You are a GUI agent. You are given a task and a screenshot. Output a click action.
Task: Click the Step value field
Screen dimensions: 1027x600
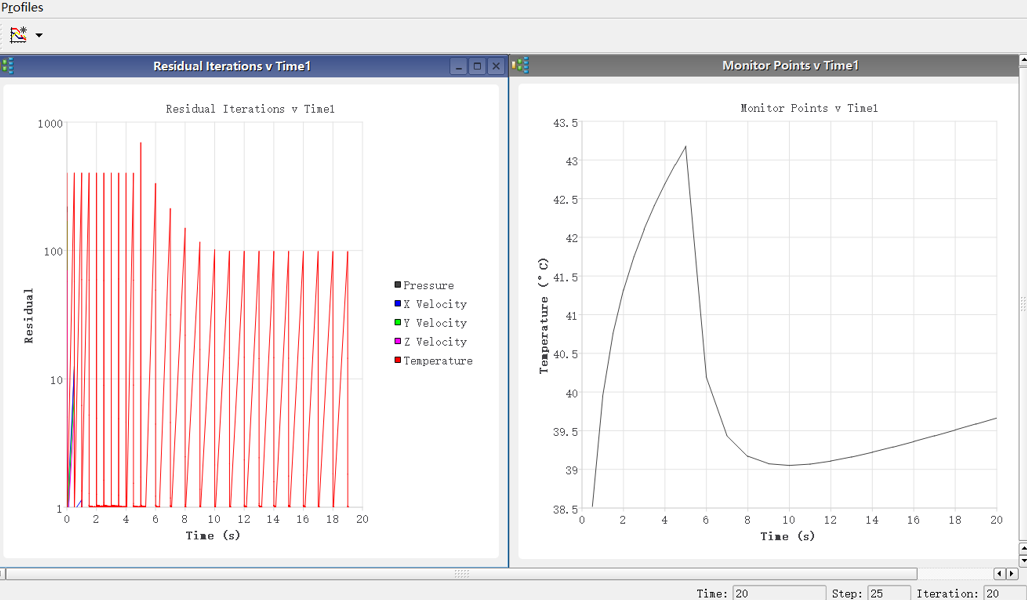(x=888, y=593)
